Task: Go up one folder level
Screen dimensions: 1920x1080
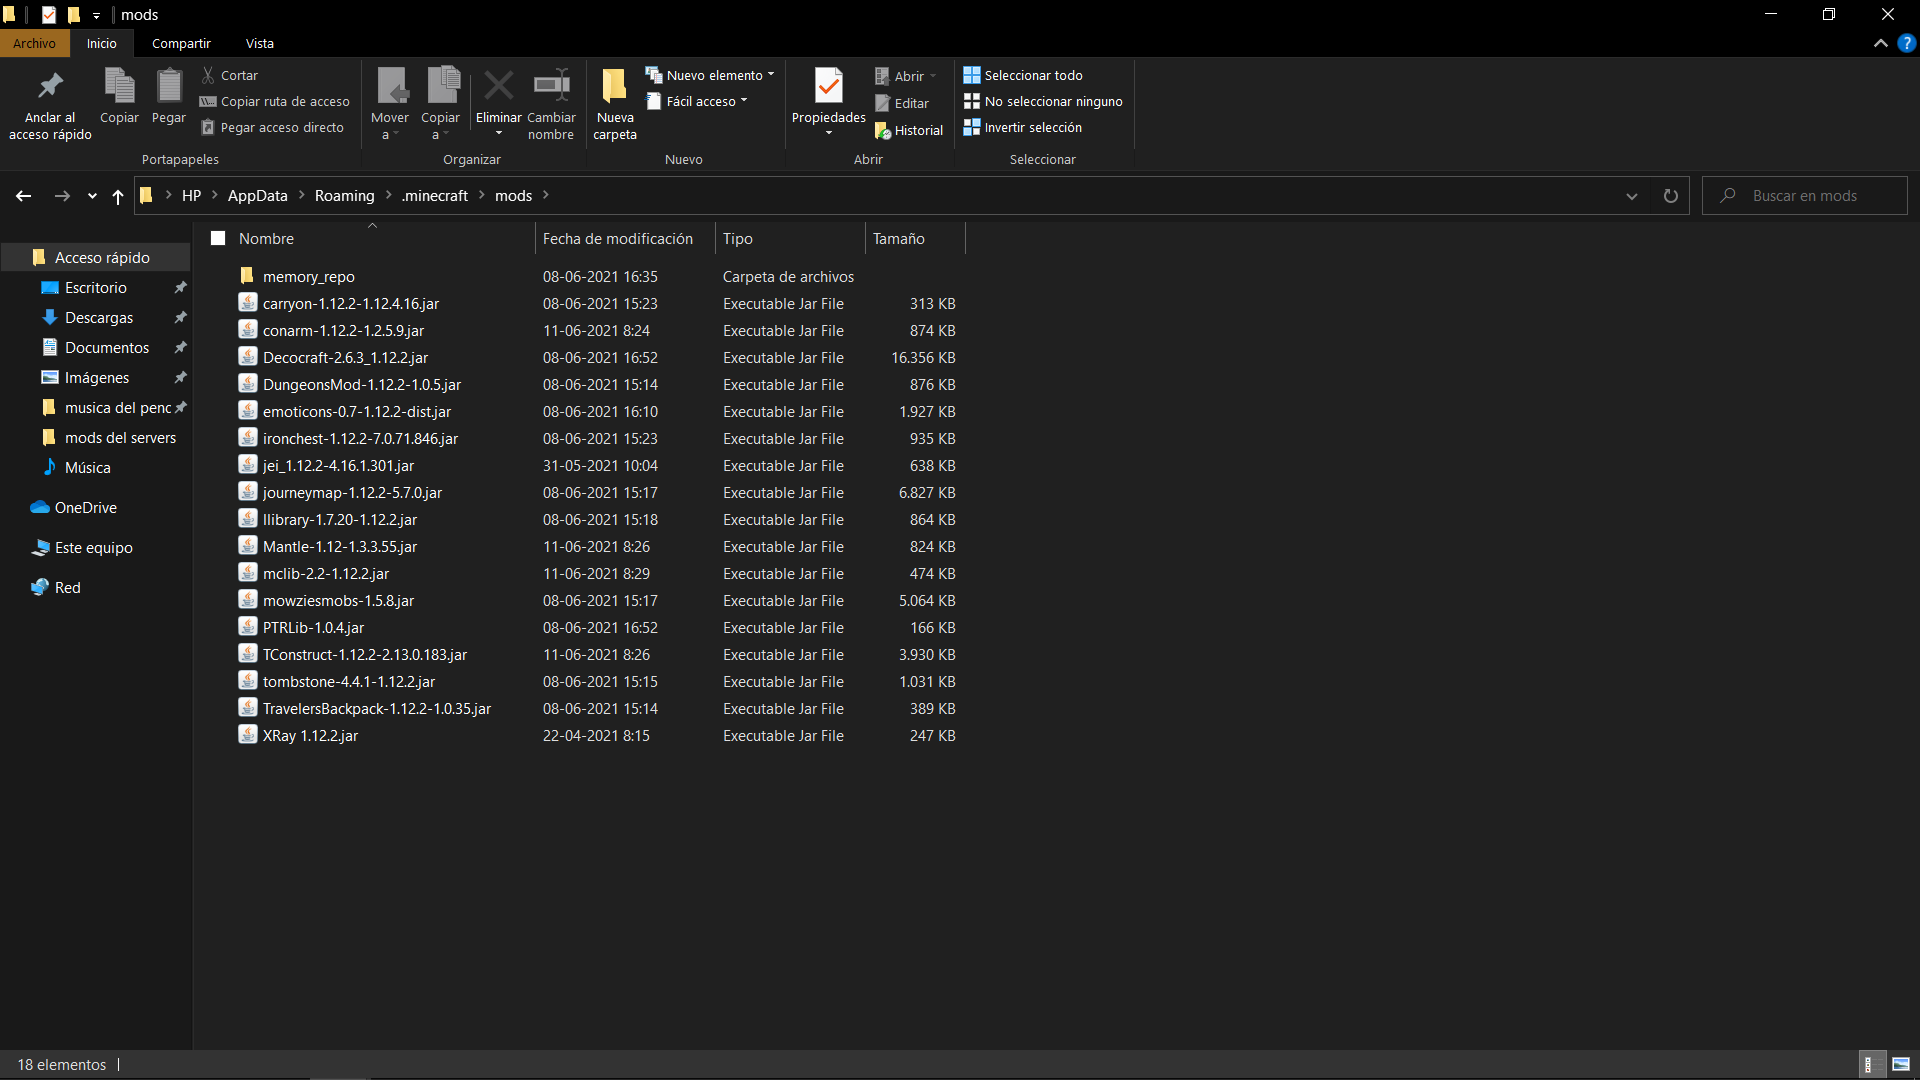Action: tap(118, 196)
